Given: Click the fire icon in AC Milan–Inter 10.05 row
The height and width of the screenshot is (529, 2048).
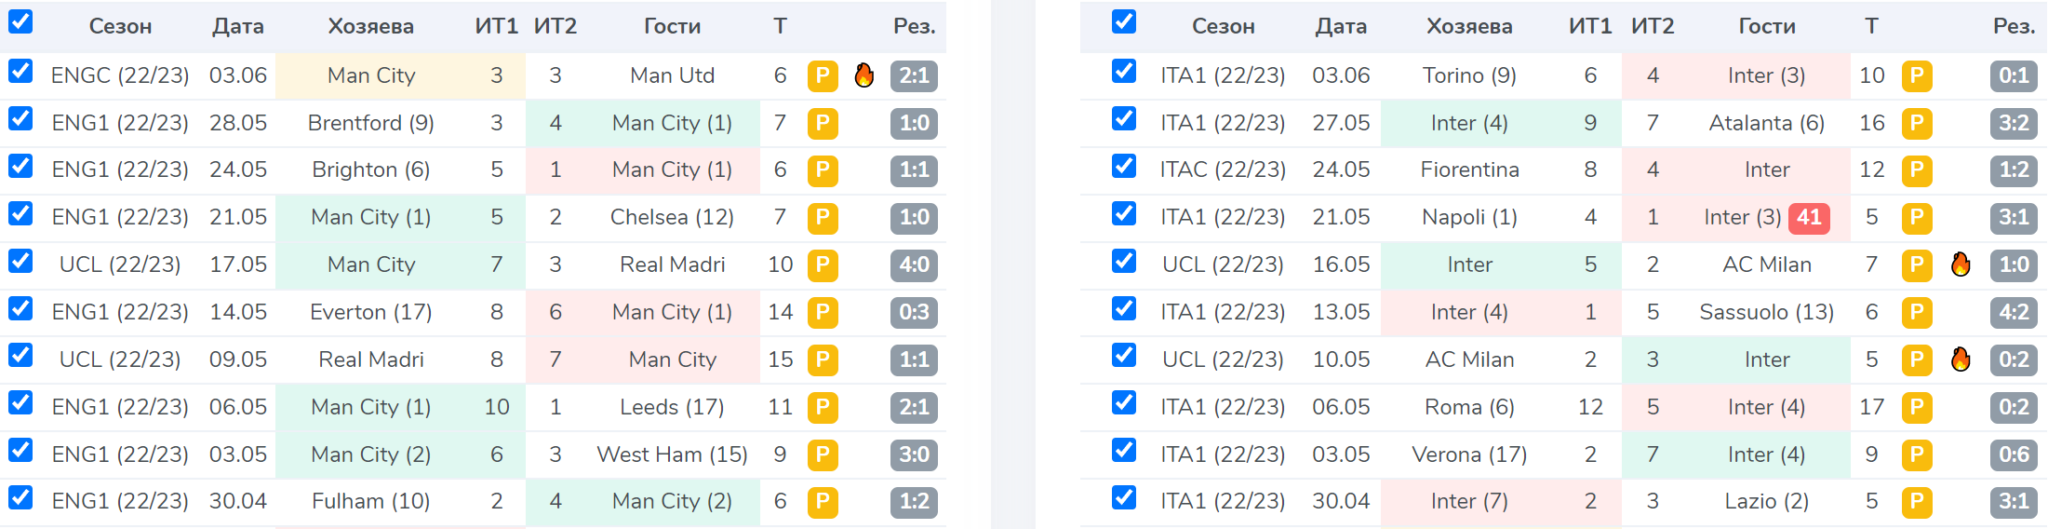Looking at the screenshot, I should click(1960, 359).
